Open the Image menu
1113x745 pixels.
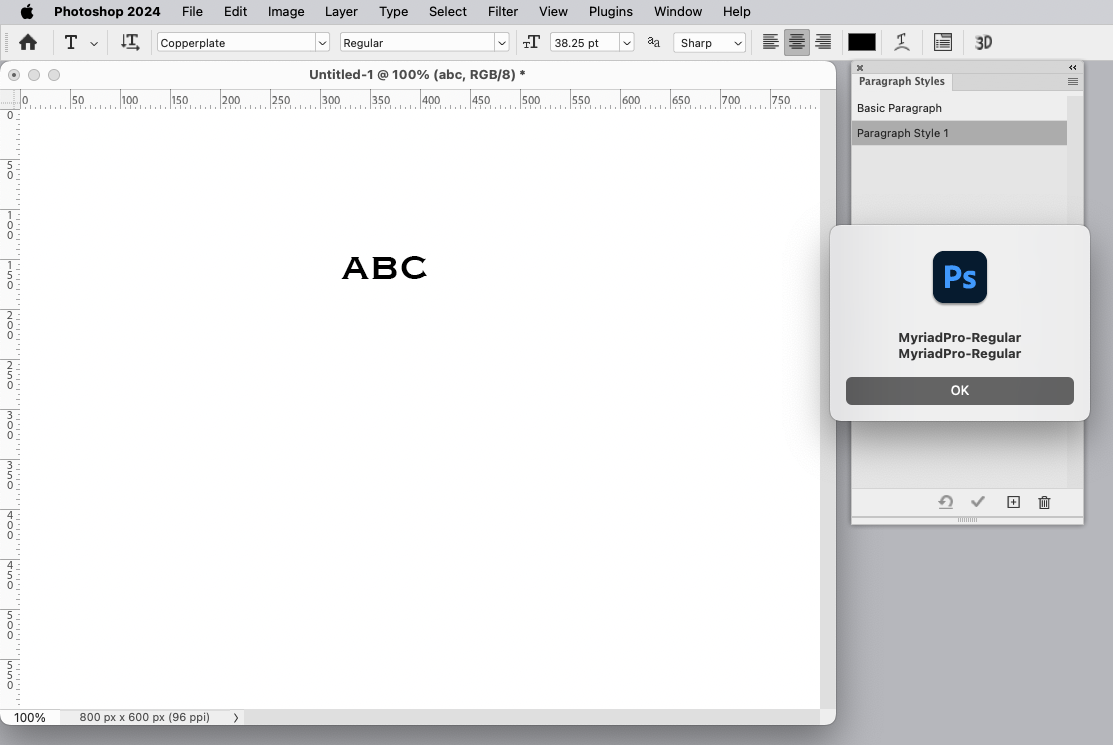286,11
